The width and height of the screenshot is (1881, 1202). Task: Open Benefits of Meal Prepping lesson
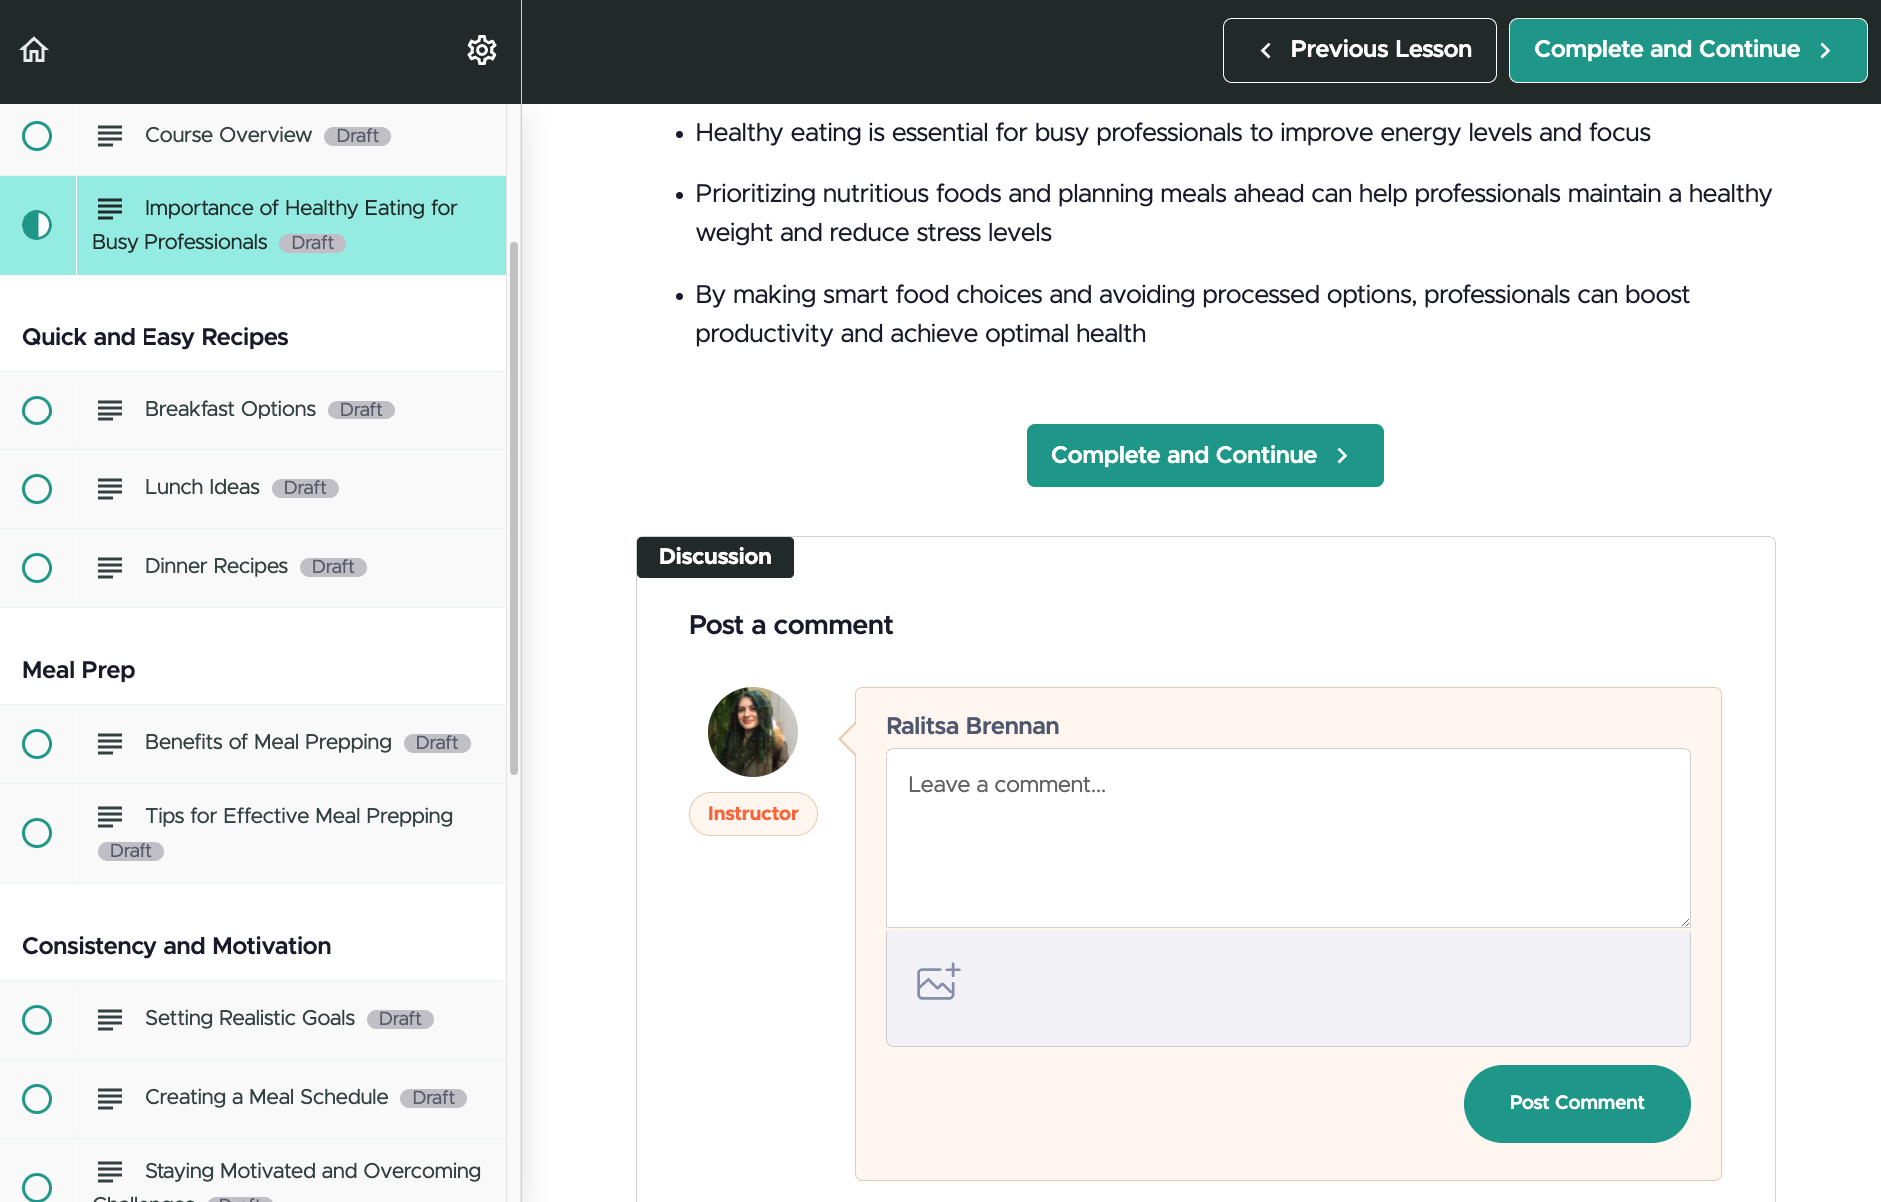click(268, 742)
